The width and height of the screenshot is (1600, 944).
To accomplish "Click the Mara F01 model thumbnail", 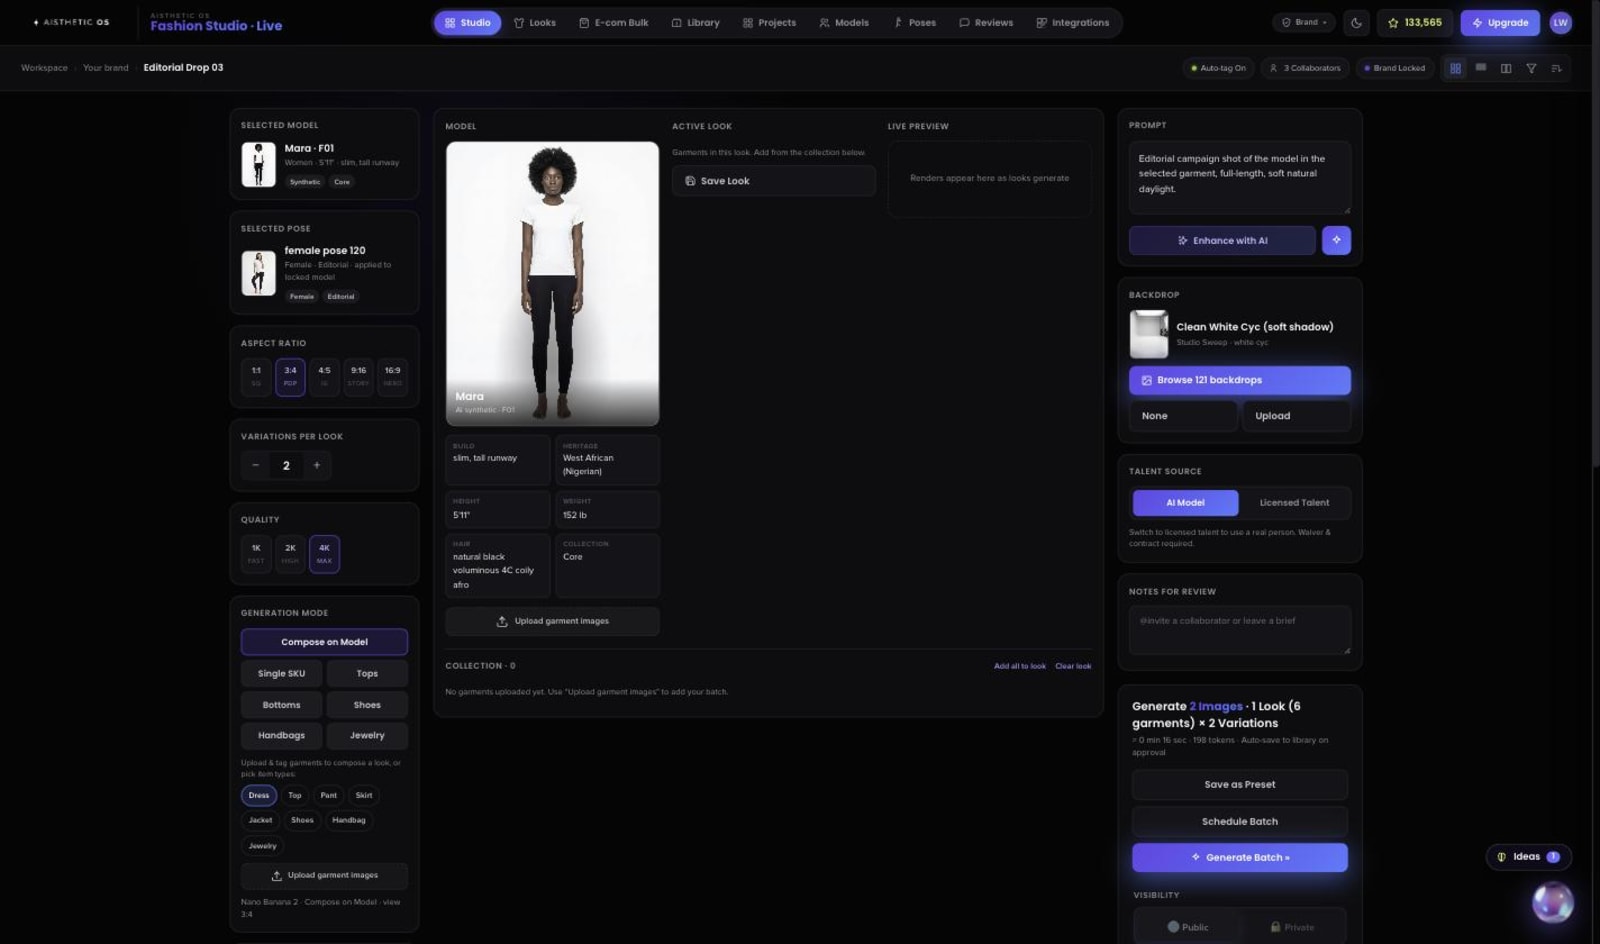I will coord(258,164).
